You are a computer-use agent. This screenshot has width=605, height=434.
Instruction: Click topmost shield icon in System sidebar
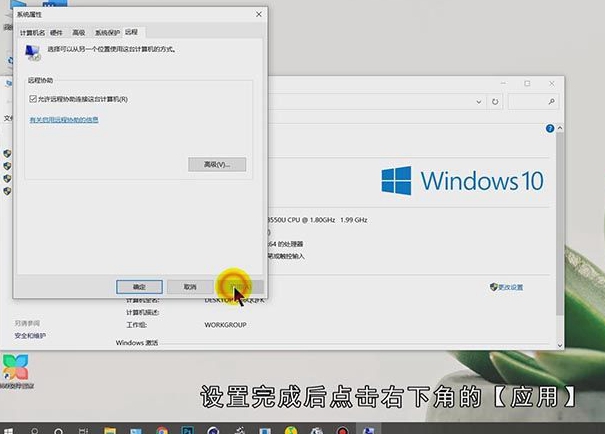7,154
